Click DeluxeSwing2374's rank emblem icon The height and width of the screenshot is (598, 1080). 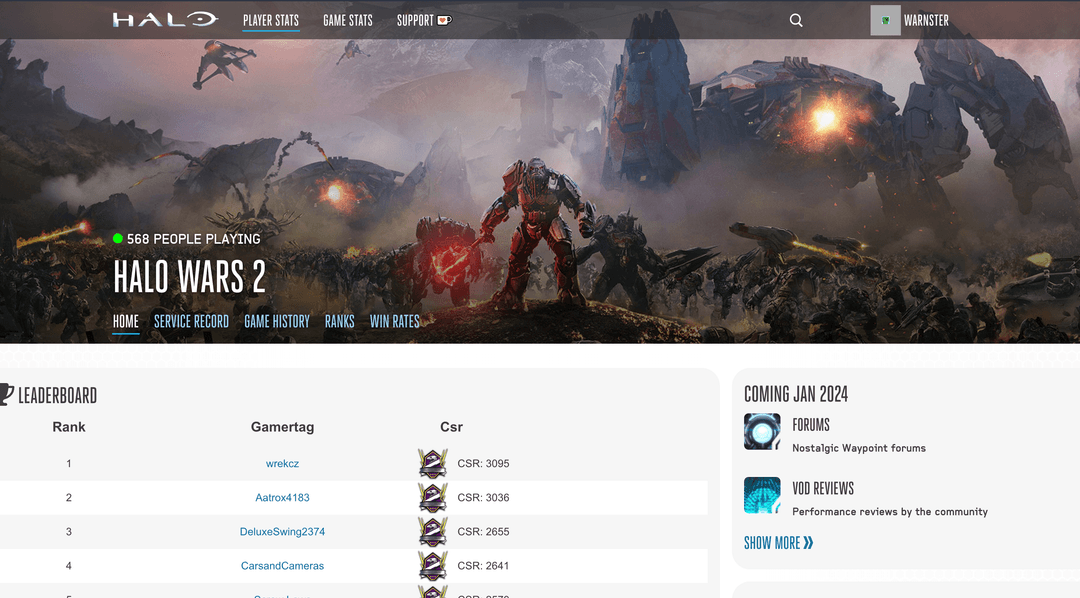pyautogui.click(x=433, y=532)
